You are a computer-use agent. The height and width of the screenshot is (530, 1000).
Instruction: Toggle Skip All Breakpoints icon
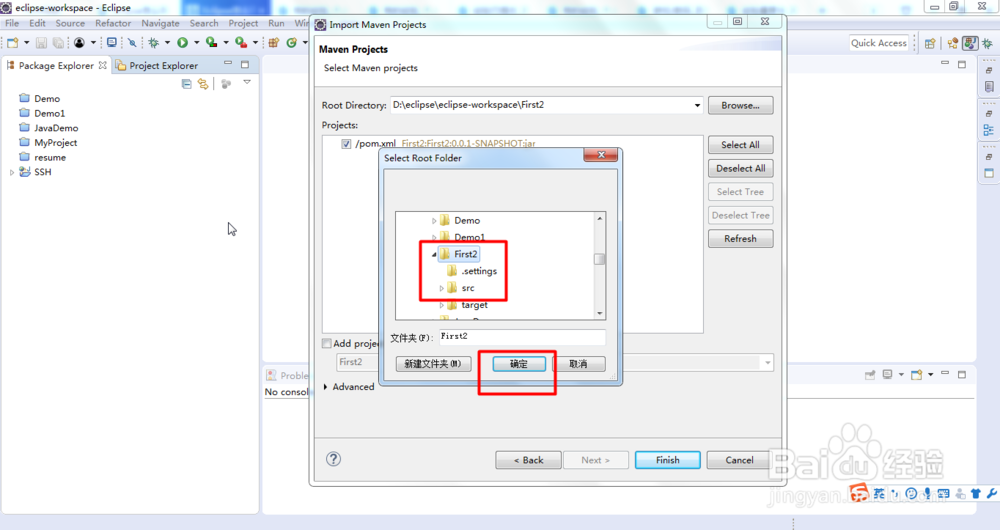click(132, 43)
